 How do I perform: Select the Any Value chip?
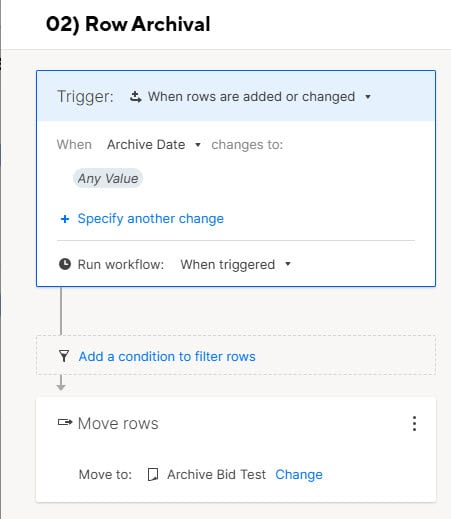point(108,178)
